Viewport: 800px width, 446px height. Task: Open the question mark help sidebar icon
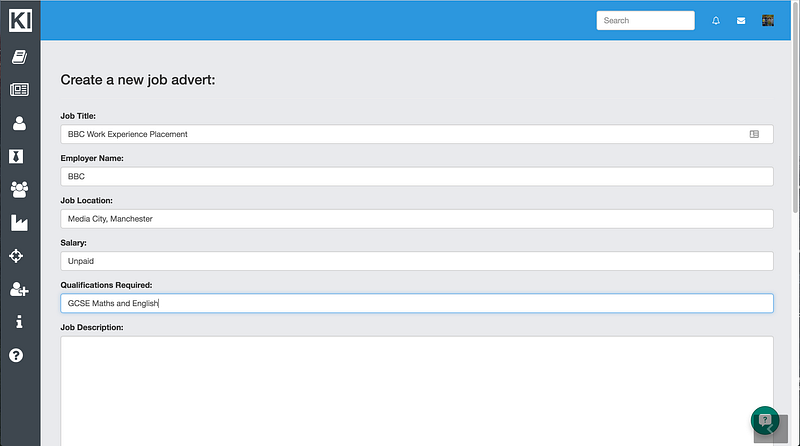pyautogui.click(x=19, y=355)
